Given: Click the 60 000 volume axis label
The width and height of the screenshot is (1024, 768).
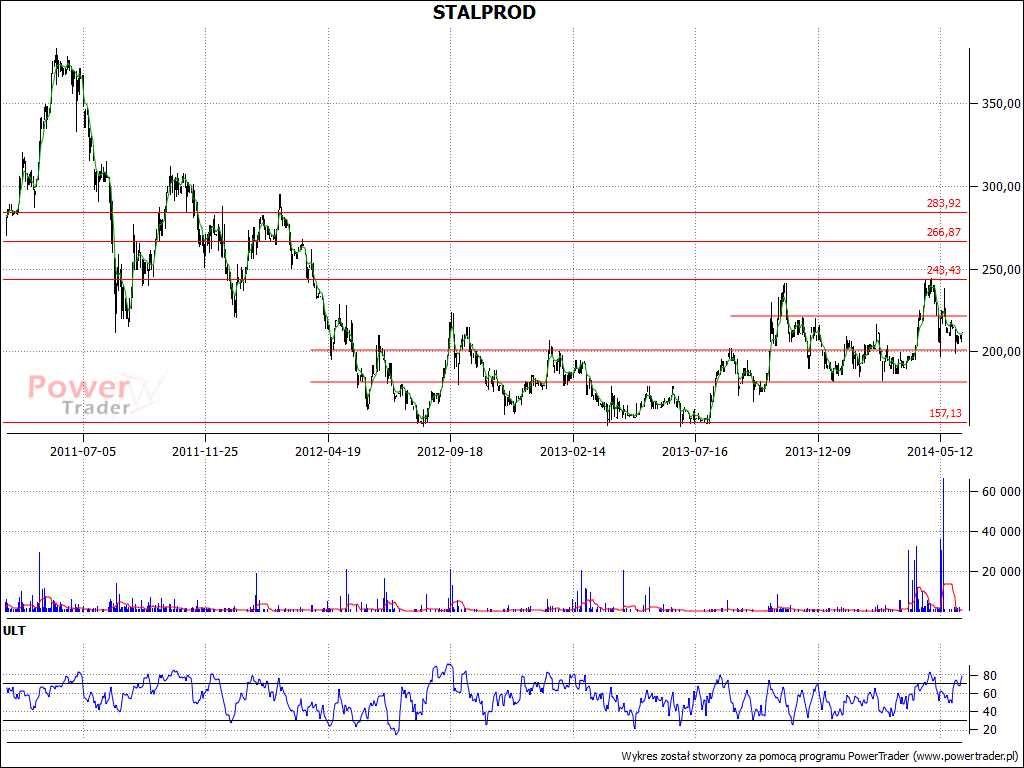Looking at the screenshot, I should pos(1001,492).
